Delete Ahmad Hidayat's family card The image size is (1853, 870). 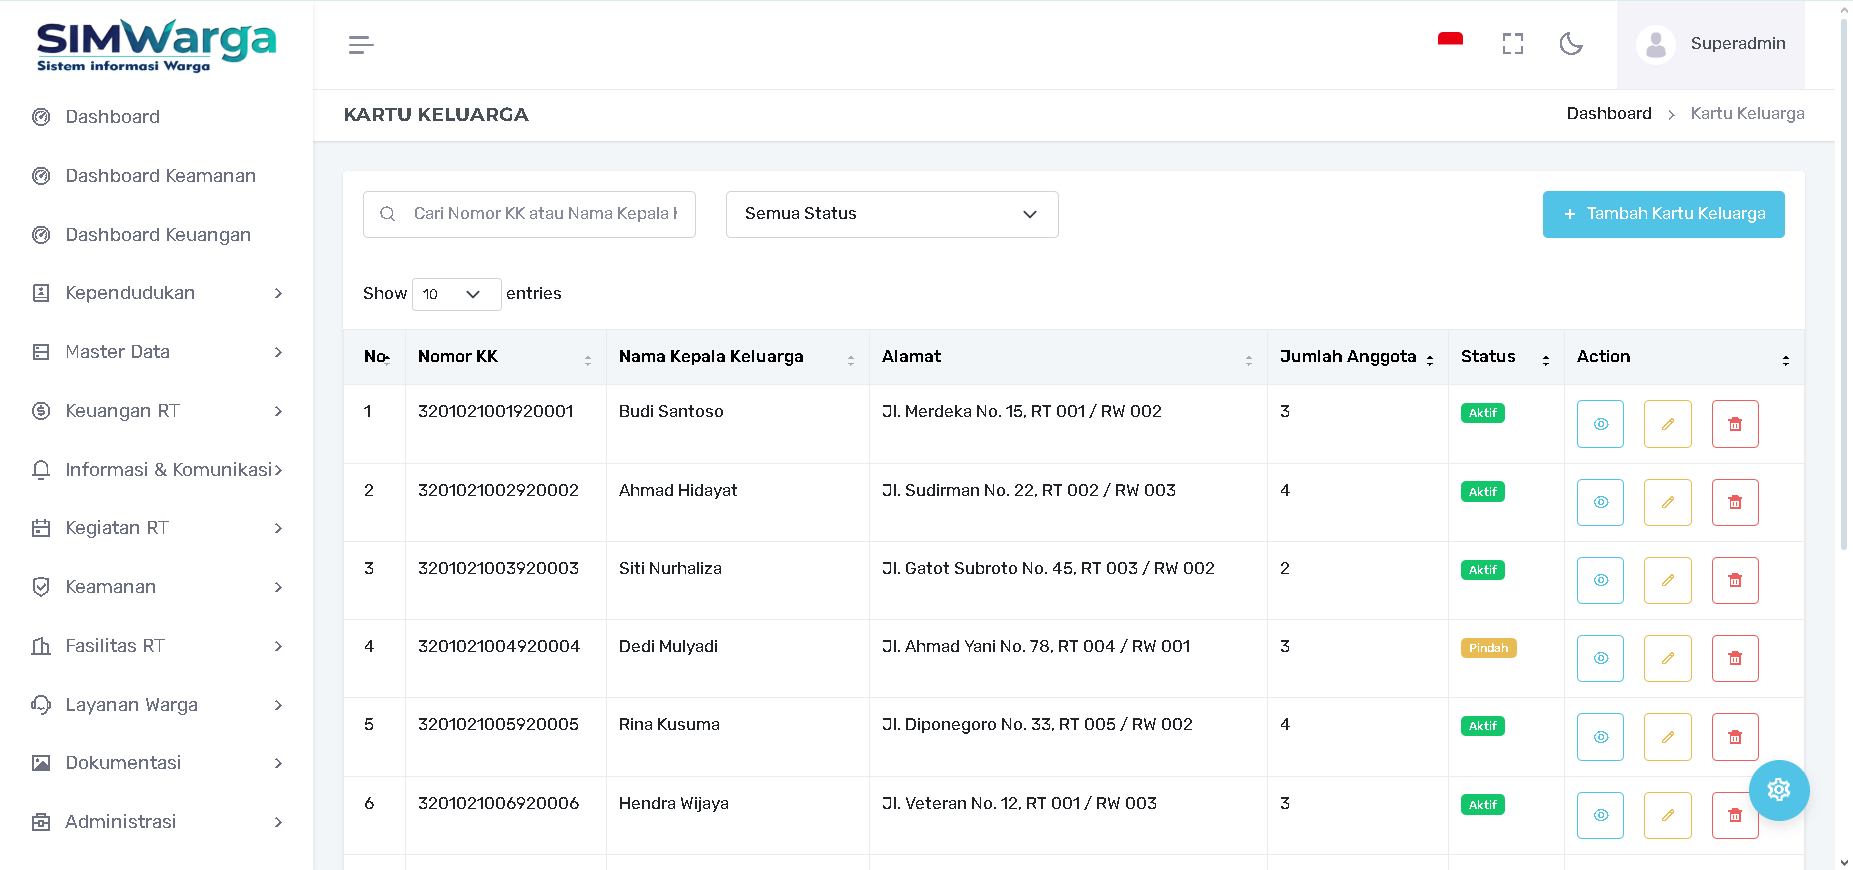pyautogui.click(x=1734, y=502)
